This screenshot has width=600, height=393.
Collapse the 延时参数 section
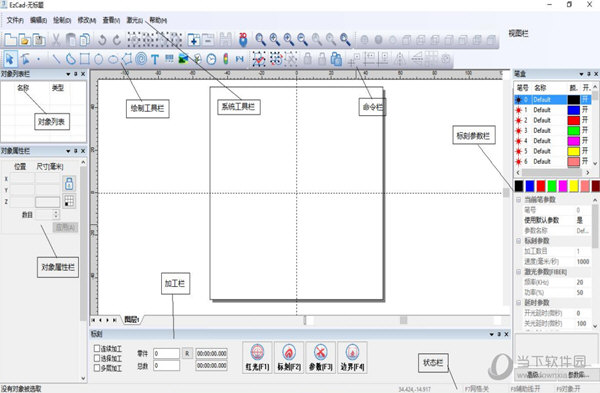(x=518, y=303)
